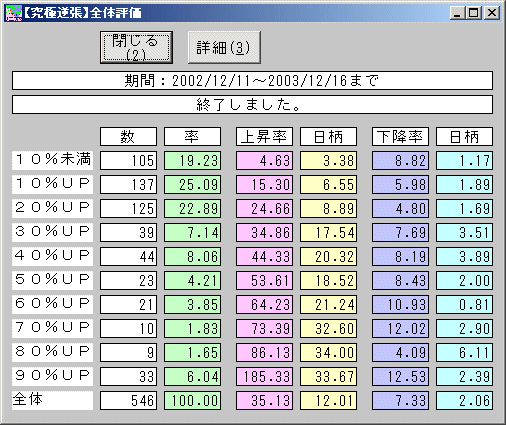Select the １０％未満 row label

pos(53,160)
